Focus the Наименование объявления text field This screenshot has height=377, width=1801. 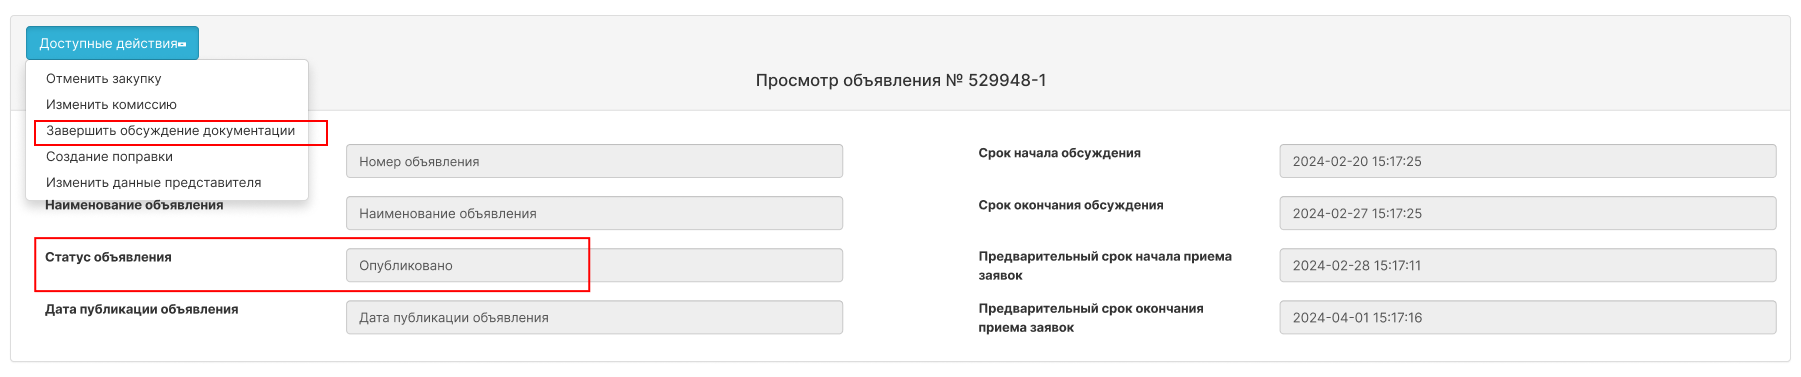pyautogui.click(x=594, y=213)
